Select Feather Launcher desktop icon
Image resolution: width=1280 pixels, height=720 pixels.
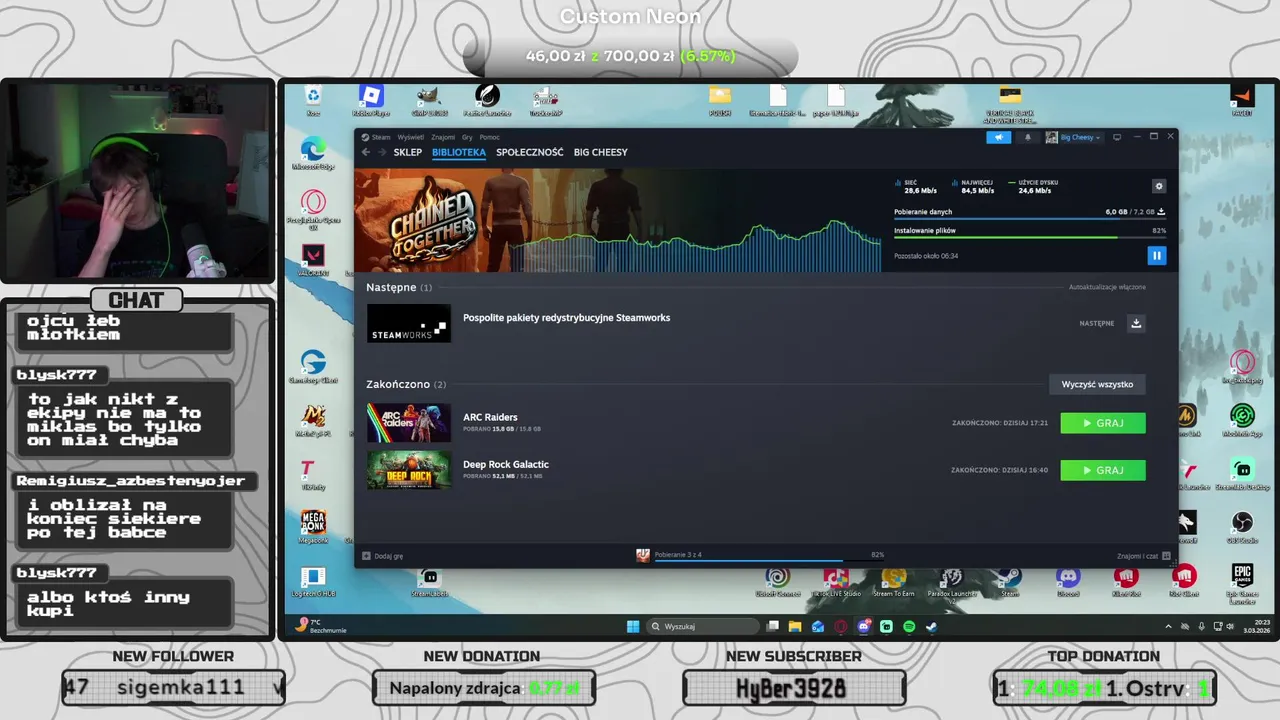pyautogui.click(x=487, y=99)
